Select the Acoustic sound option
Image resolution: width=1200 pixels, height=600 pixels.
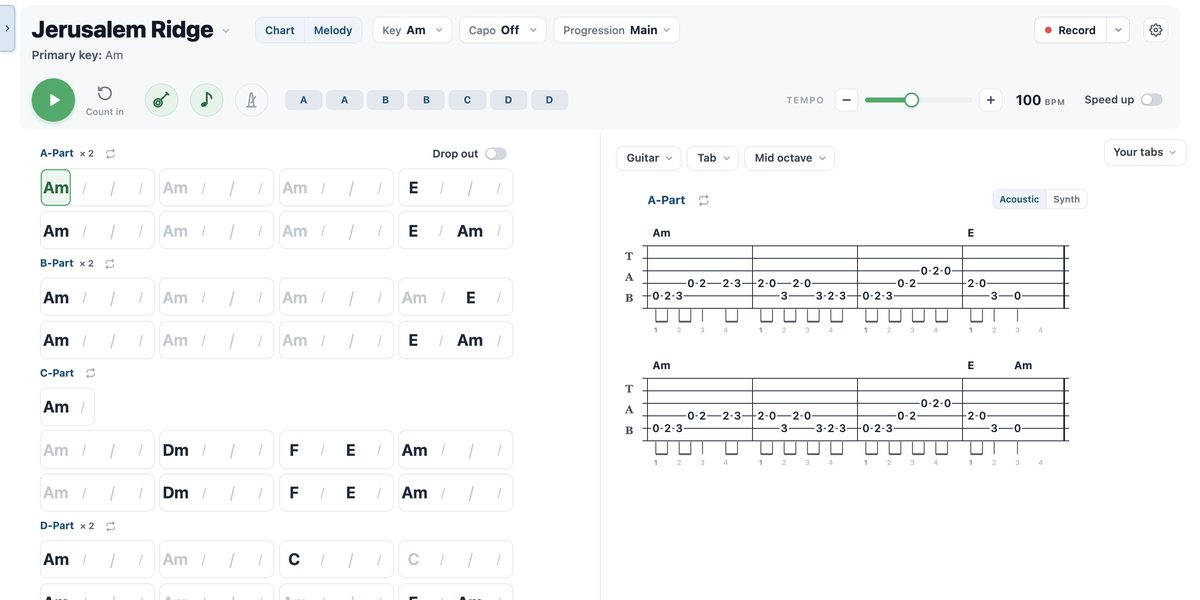point(1019,199)
